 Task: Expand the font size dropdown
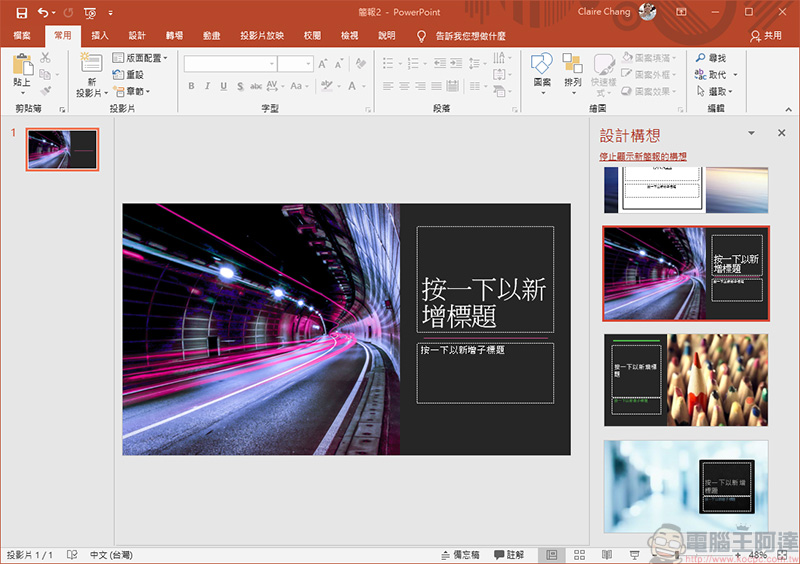tap(308, 64)
